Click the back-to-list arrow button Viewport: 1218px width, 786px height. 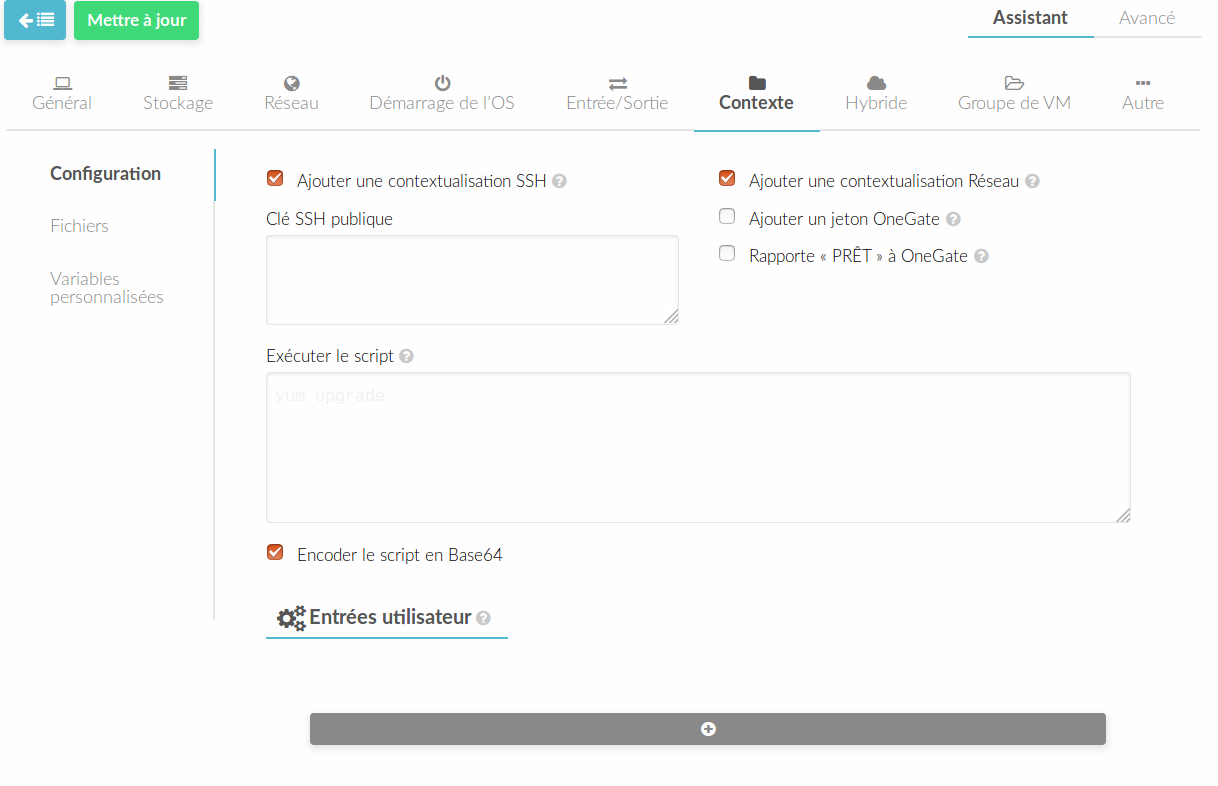[x=35, y=20]
